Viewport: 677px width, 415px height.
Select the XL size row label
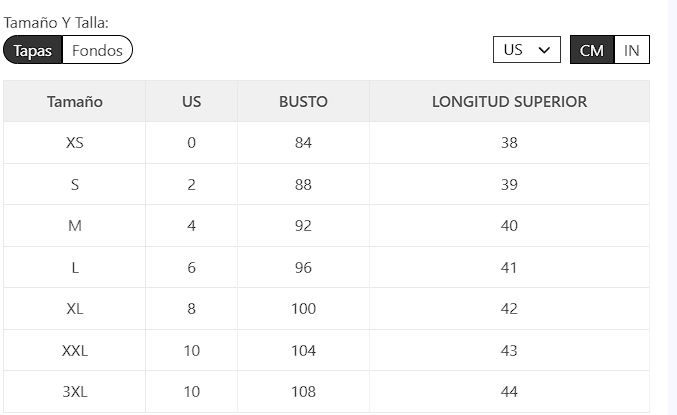coord(75,309)
